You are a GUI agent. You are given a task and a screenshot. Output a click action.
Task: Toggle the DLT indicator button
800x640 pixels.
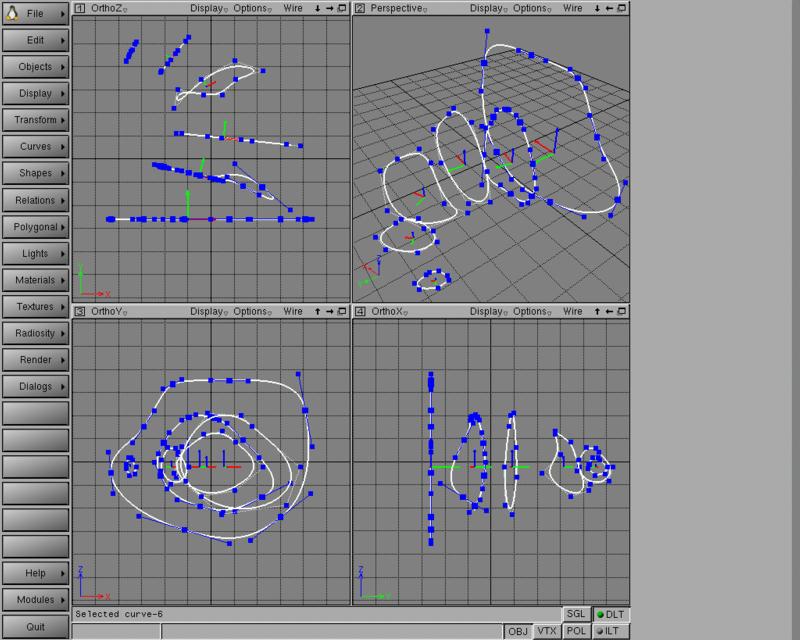[x=611, y=614]
